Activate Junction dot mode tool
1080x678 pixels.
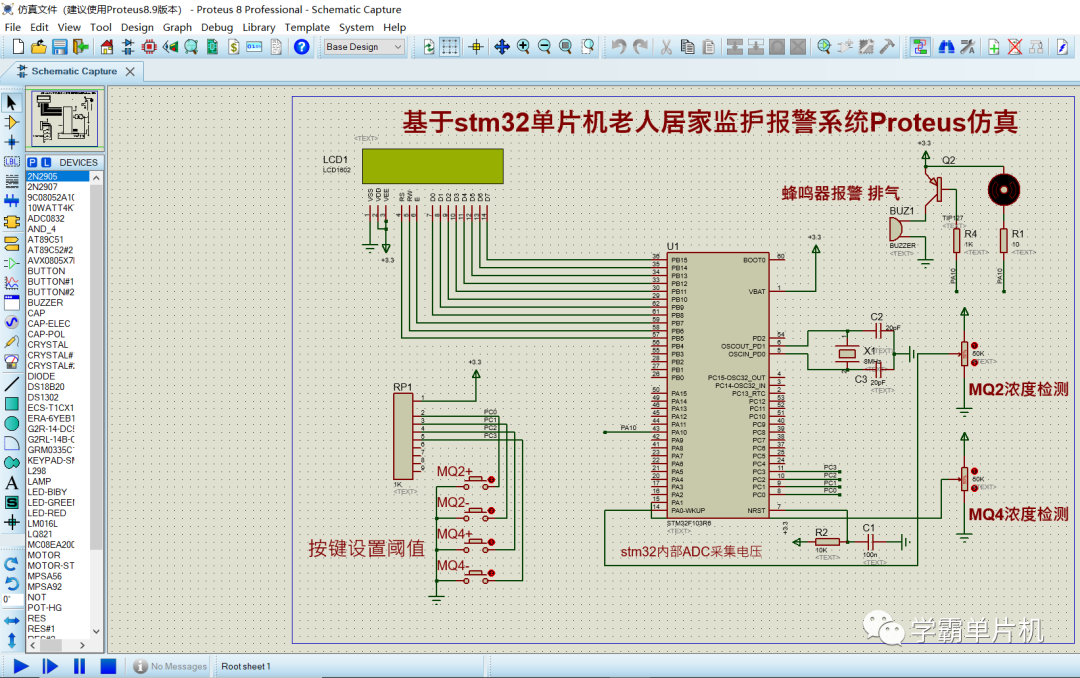click(12, 142)
